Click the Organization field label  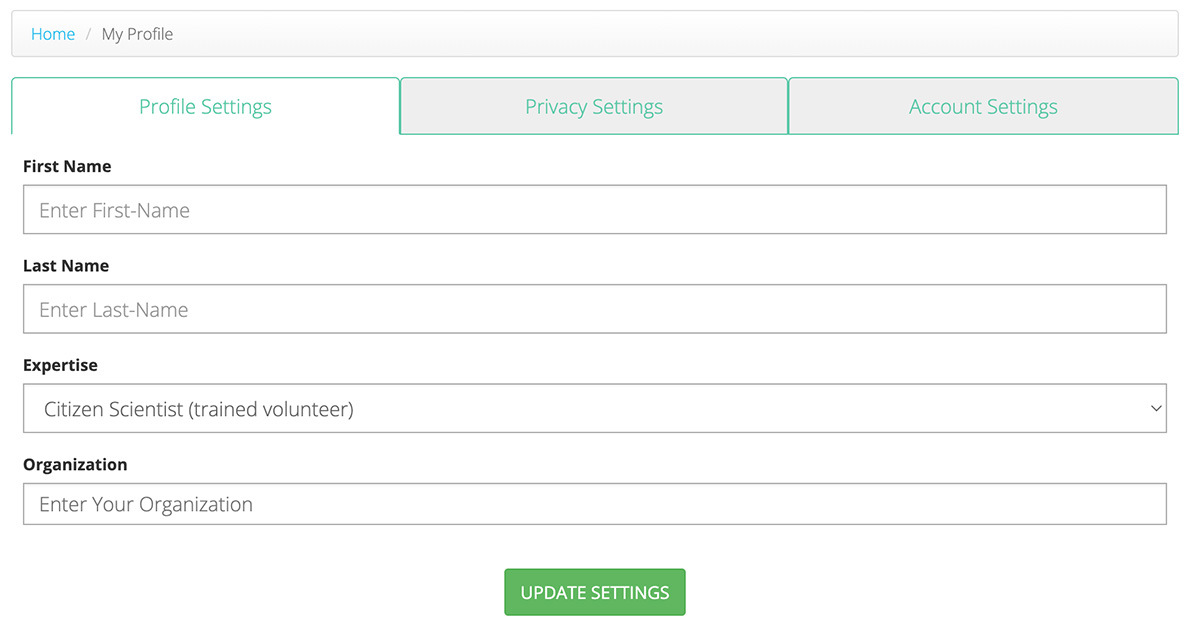pos(75,464)
